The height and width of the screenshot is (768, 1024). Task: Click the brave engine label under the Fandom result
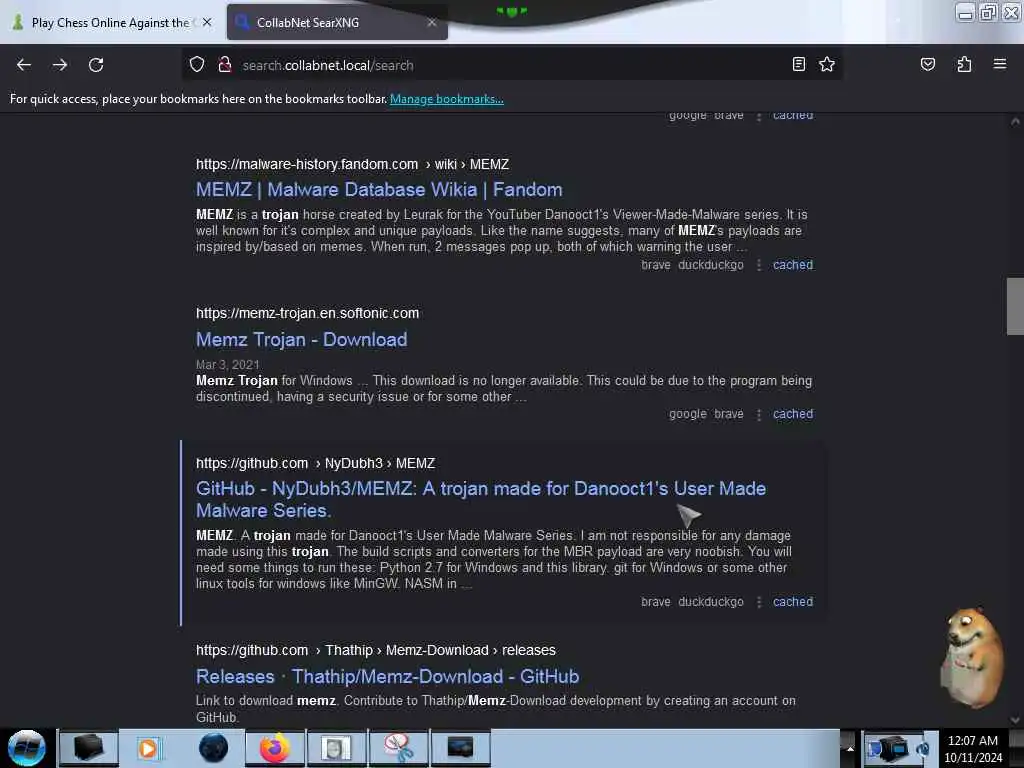click(656, 265)
